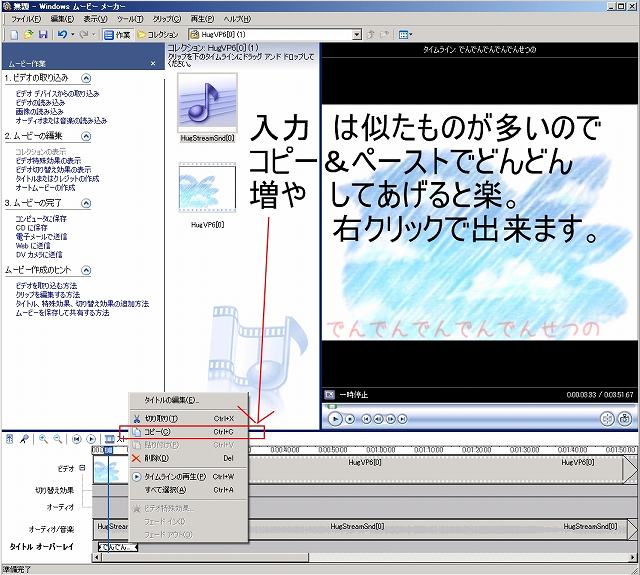Choose すべて選択(A) in context menu
The image size is (640, 575).
pyautogui.click(x=189, y=490)
